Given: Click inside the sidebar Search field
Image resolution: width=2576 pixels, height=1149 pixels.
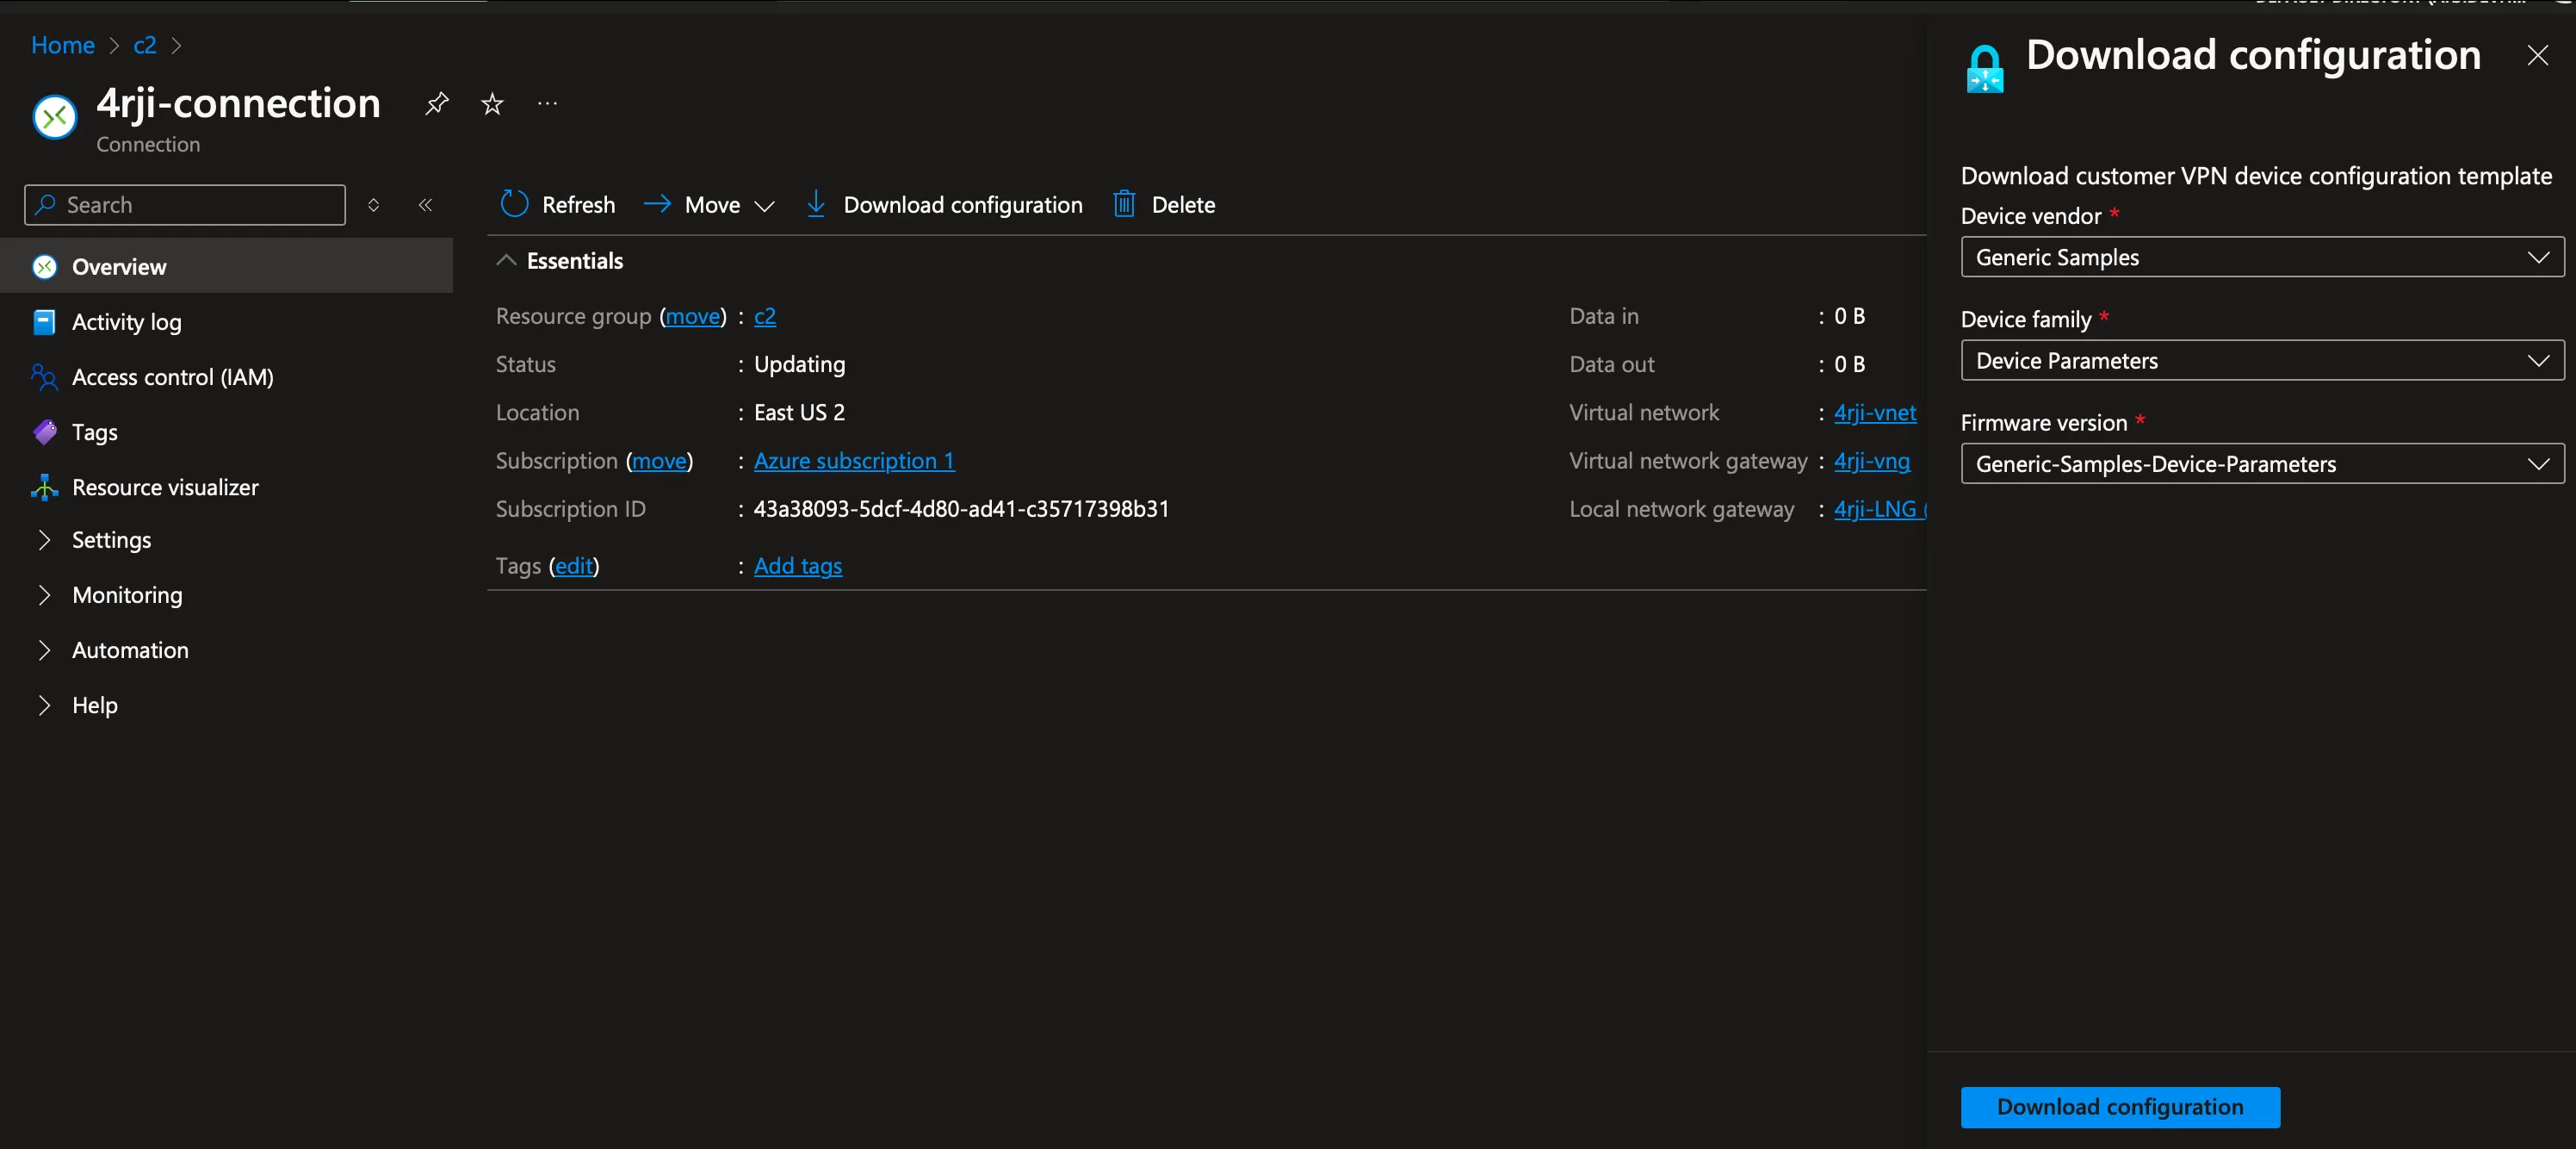Looking at the screenshot, I should pyautogui.click(x=184, y=204).
